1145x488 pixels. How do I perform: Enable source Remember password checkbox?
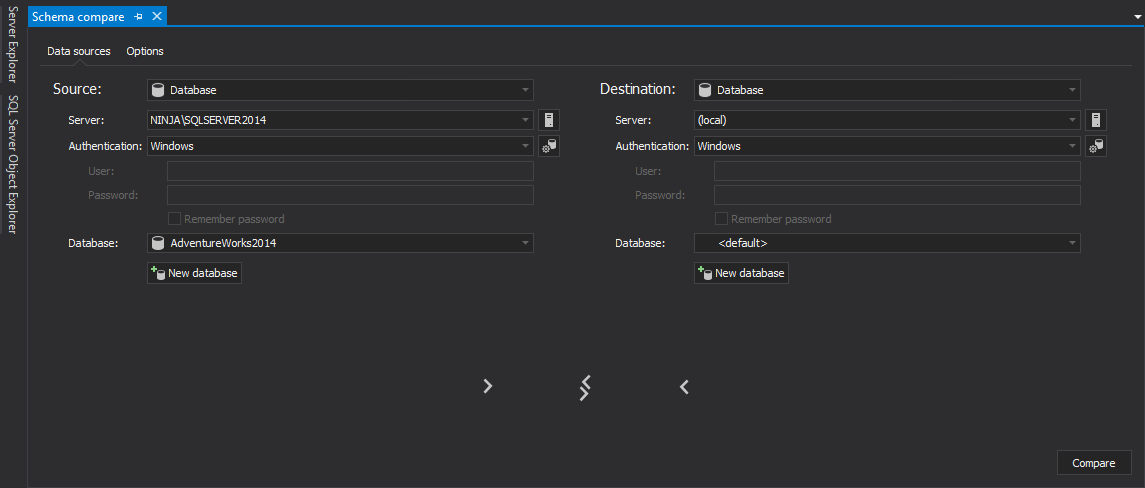coord(174,219)
